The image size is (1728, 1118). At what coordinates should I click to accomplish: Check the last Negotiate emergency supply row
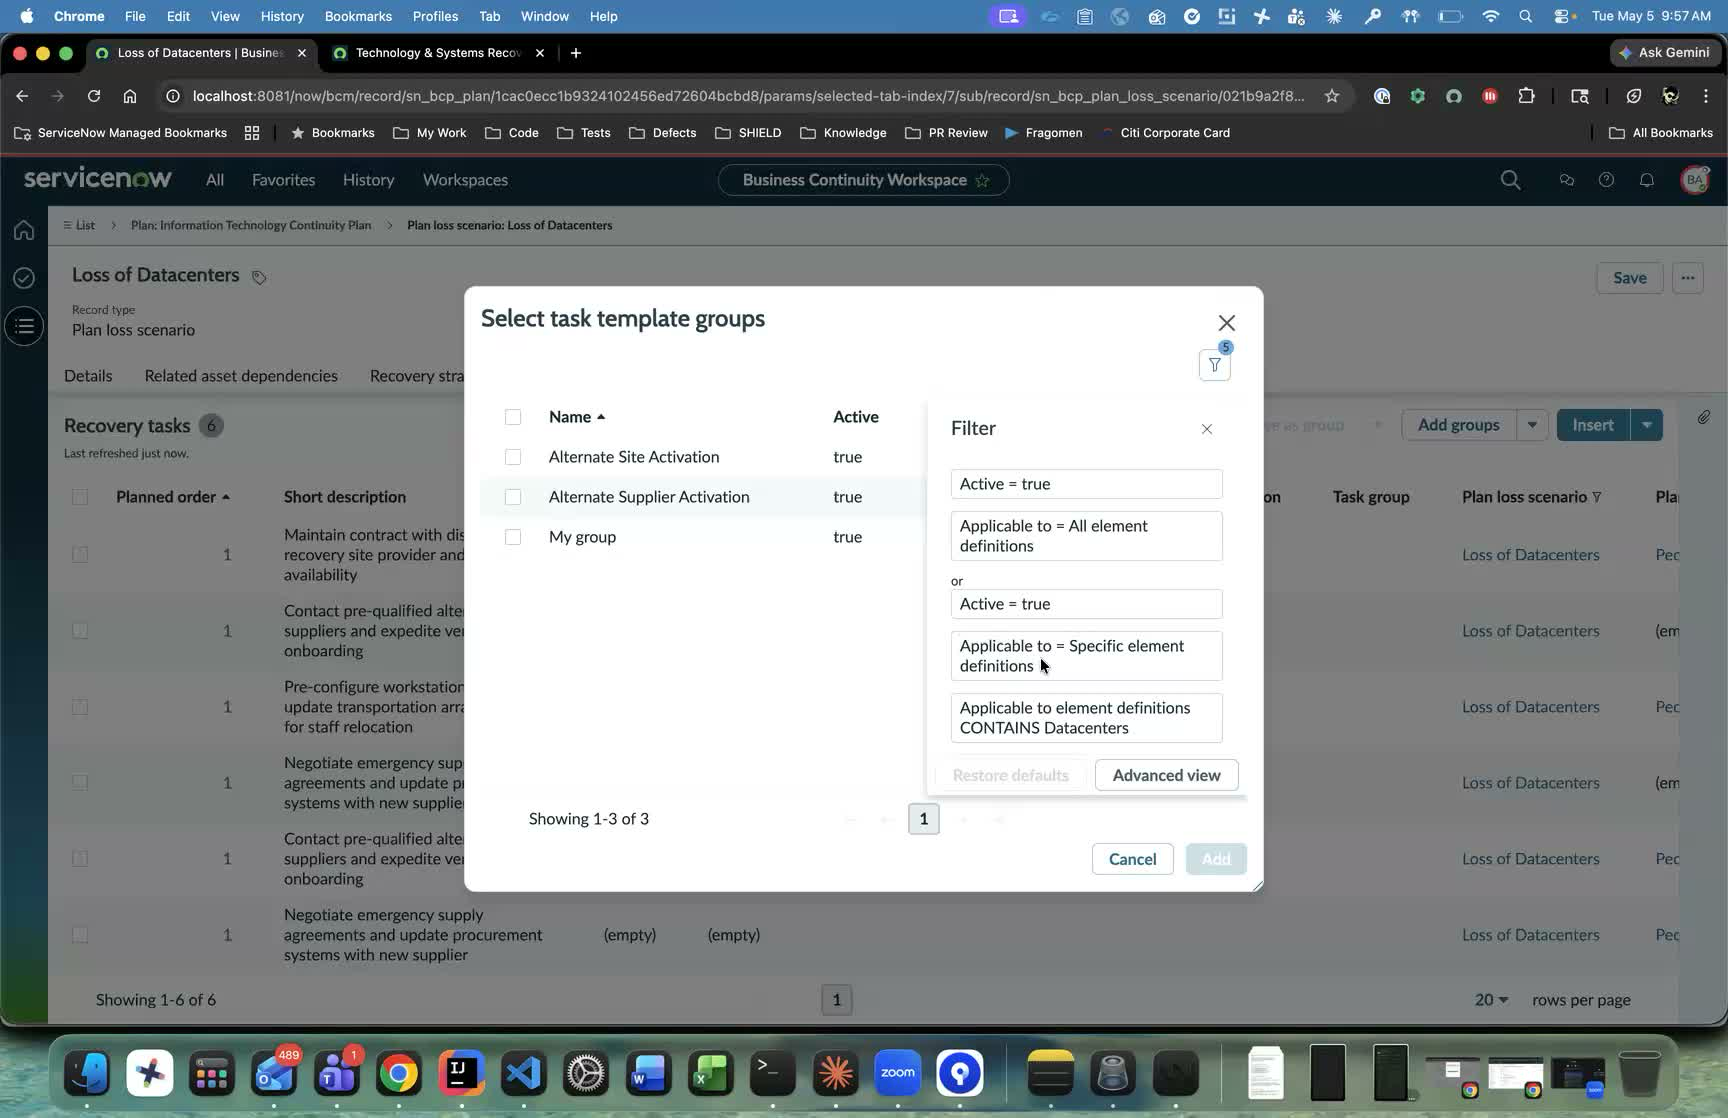click(x=80, y=935)
